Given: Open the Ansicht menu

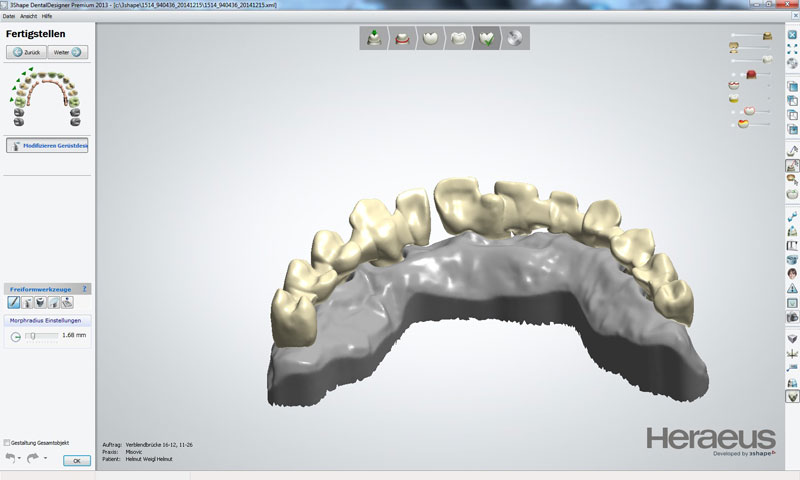Looking at the screenshot, I should point(27,17).
